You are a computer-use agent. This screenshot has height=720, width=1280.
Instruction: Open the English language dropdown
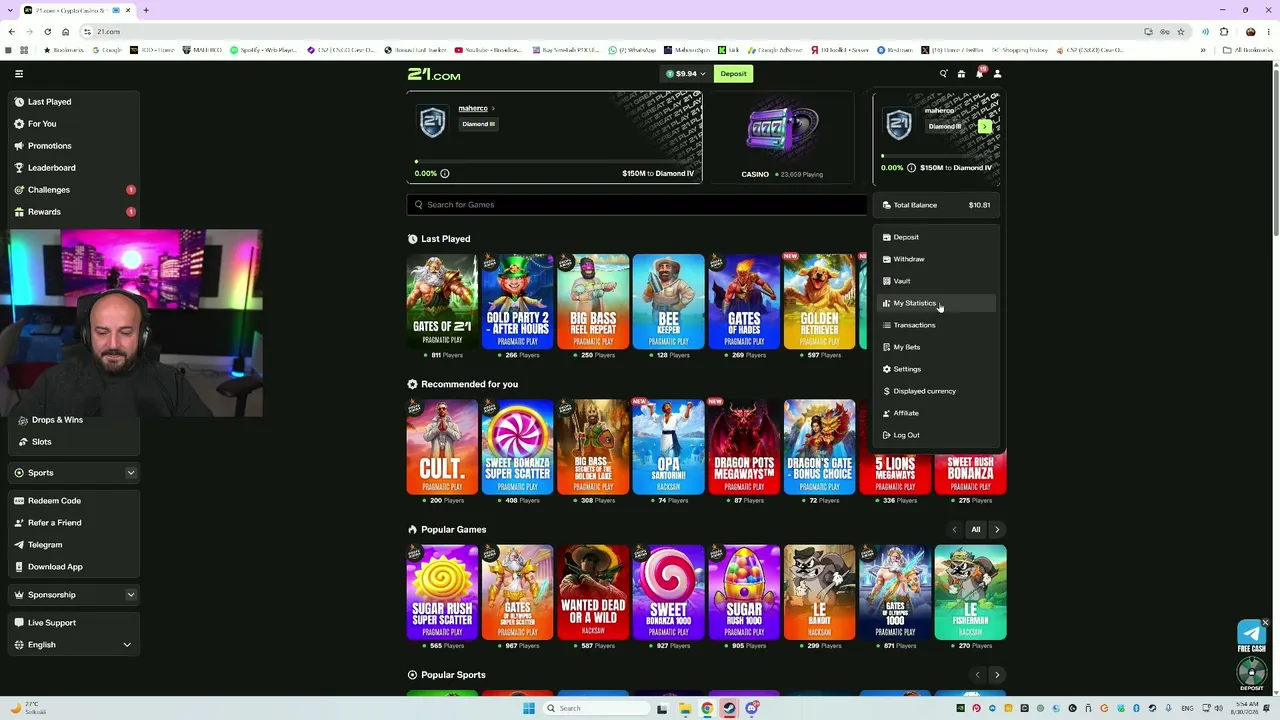click(x=75, y=645)
